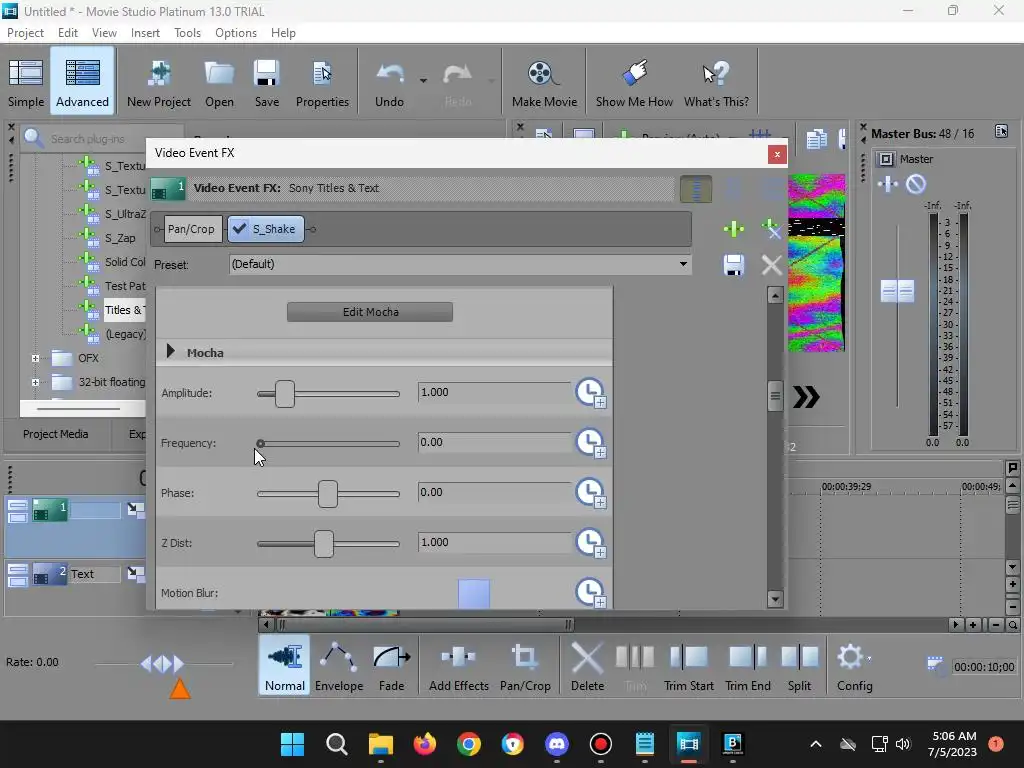Screen dimensions: 1024x768
Task: Click the Amplitude slider handle
Action: pos(285,394)
